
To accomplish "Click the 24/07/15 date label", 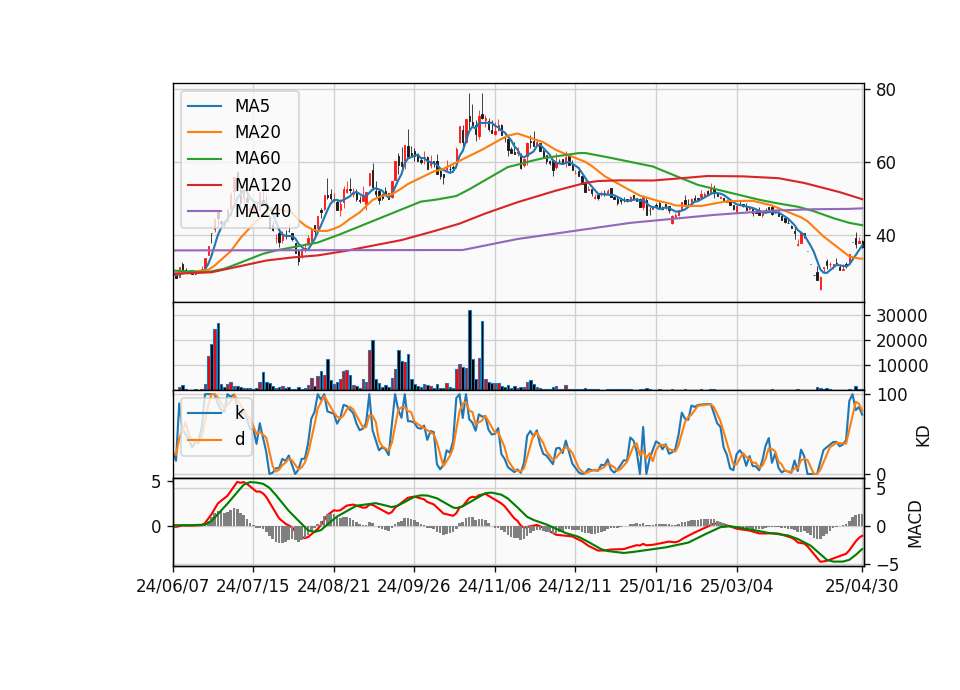I will (x=253, y=586).
